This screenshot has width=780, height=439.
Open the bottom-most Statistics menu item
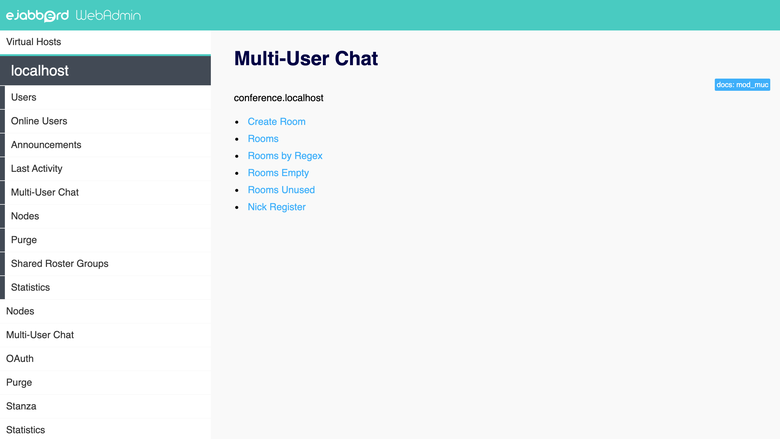(x=105, y=430)
